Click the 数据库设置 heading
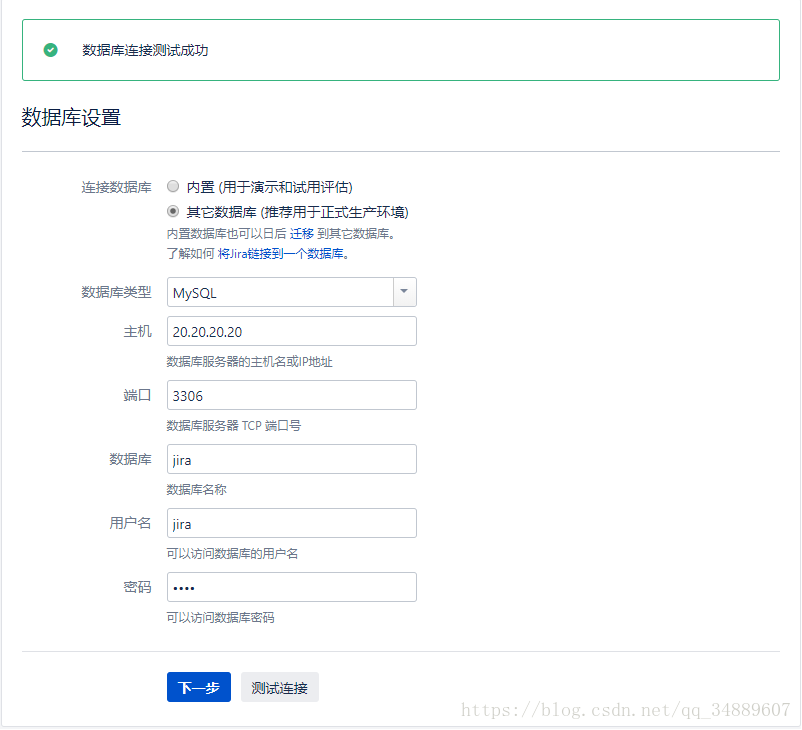 pos(71,117)
